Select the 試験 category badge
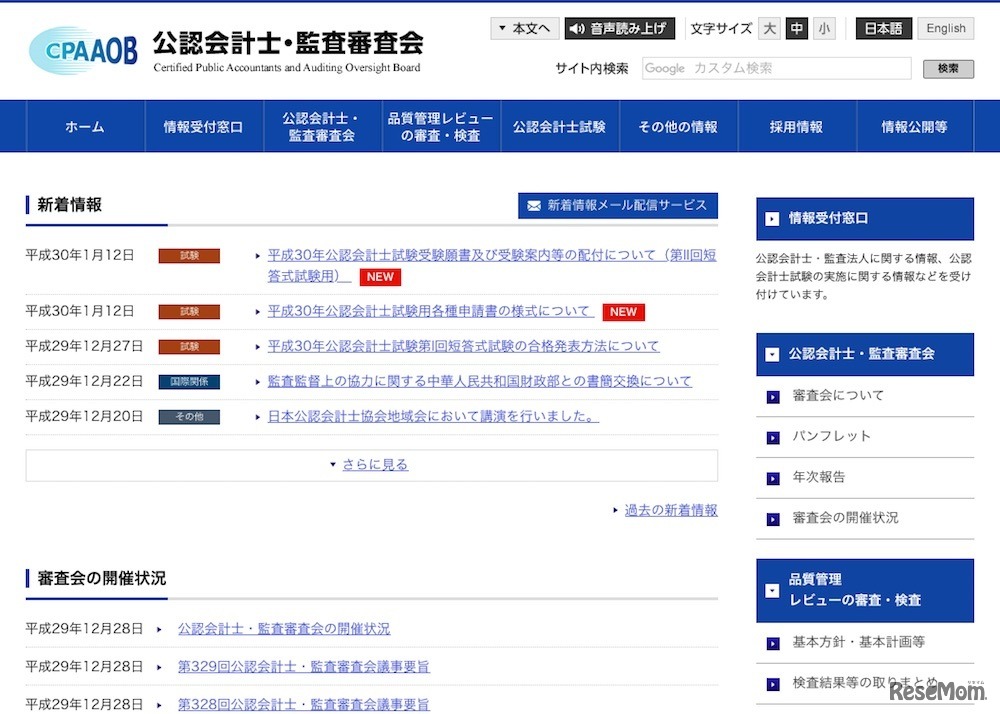This screenshot has width=1000, height=714. tap(189, 255)
